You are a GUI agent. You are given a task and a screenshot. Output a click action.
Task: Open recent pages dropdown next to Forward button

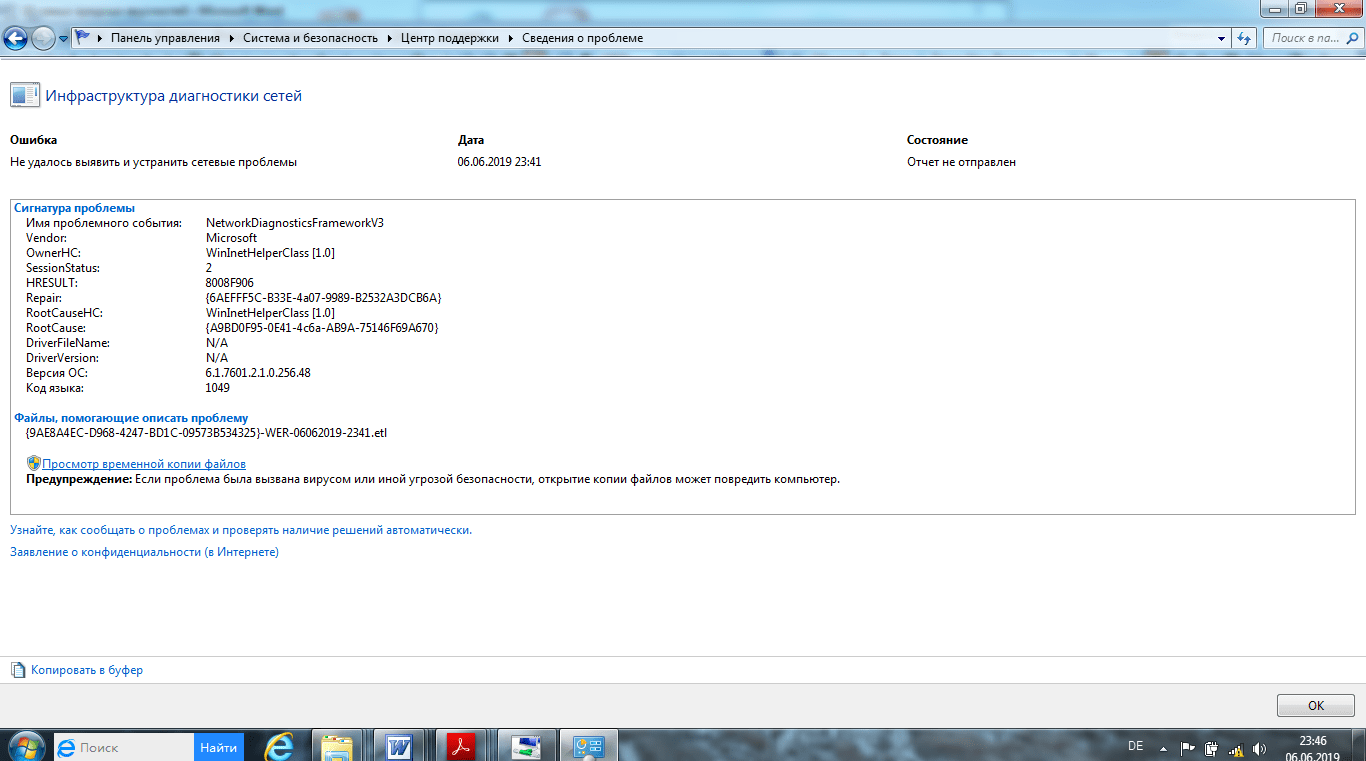(64, 39)
